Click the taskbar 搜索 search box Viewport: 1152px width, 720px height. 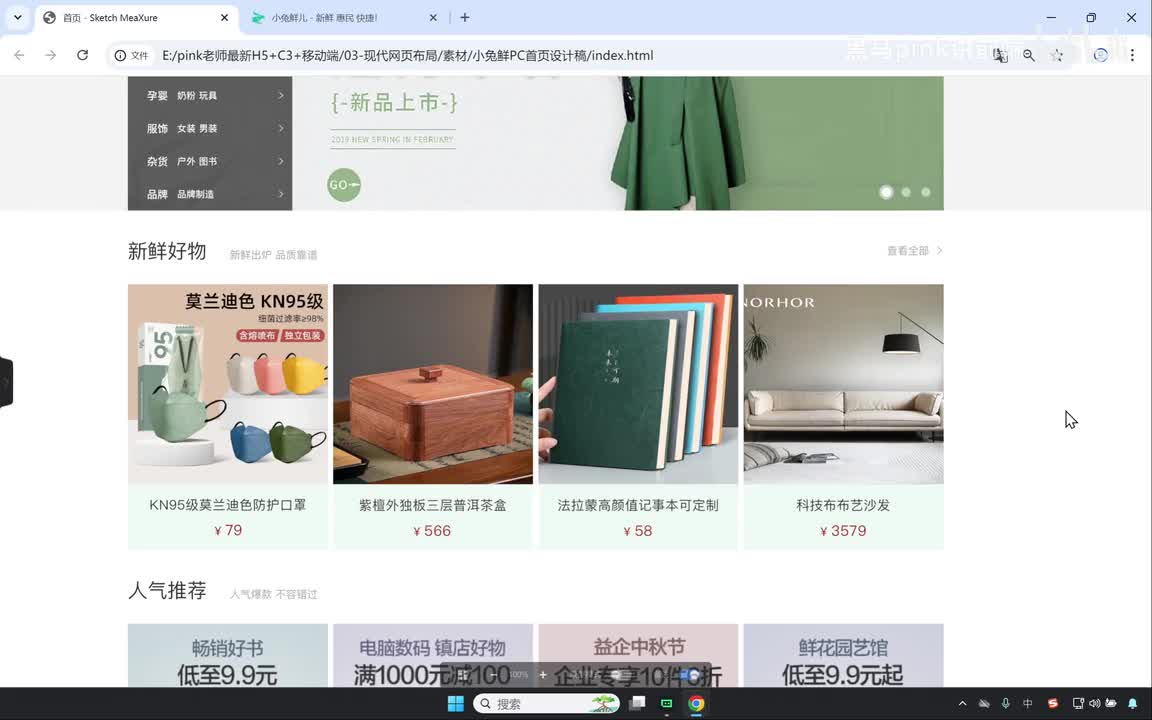546,704
